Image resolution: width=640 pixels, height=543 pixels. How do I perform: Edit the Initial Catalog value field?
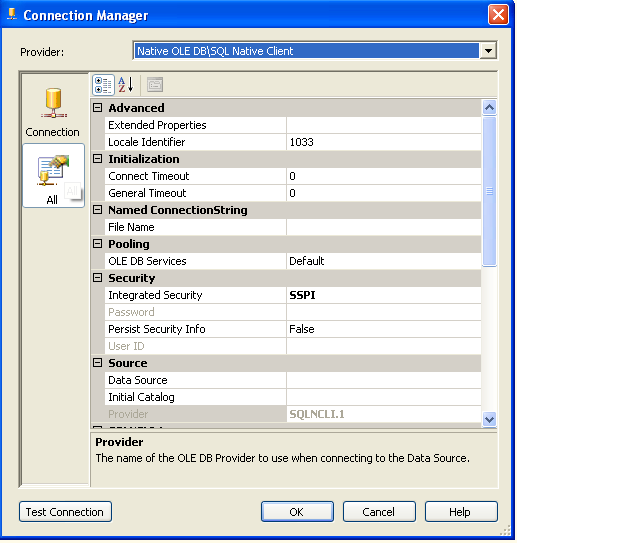[x=384, y=397]
